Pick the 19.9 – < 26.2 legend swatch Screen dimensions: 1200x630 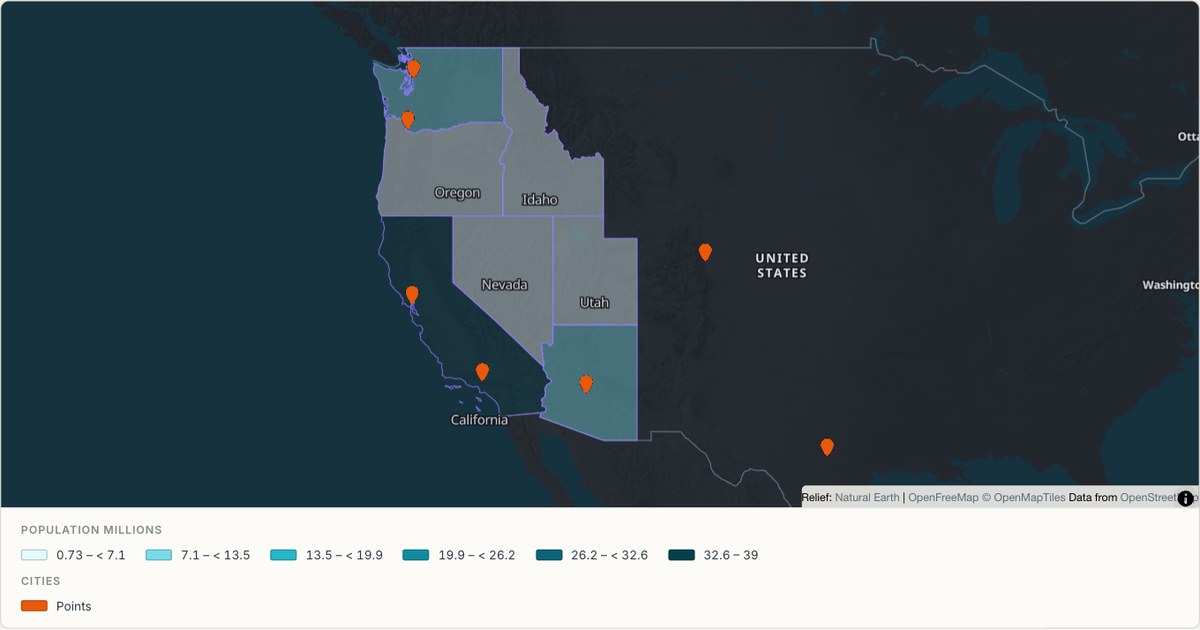(x=416, y=555)
